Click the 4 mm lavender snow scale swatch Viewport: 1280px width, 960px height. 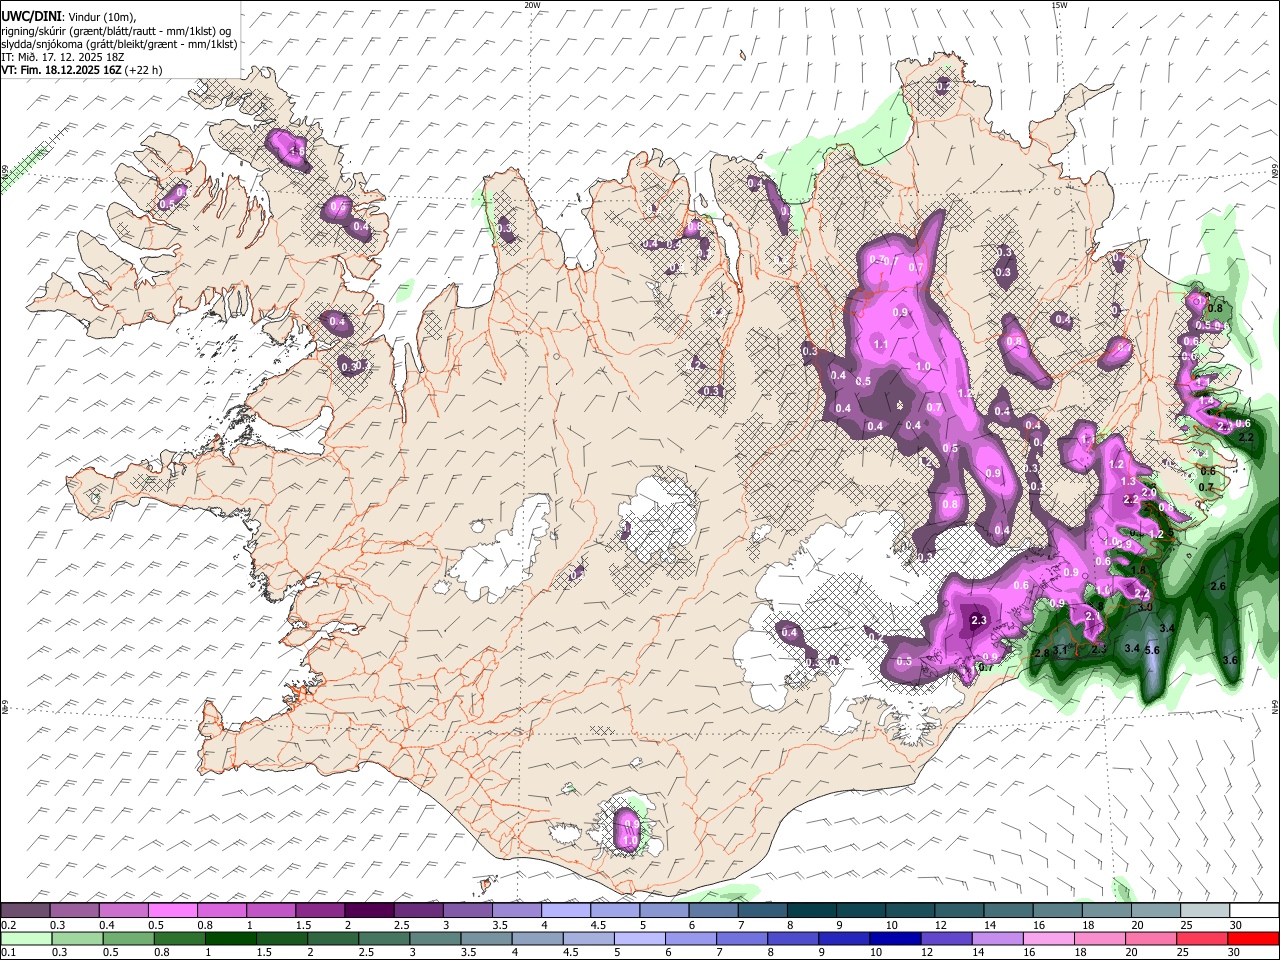pos(564,910)
